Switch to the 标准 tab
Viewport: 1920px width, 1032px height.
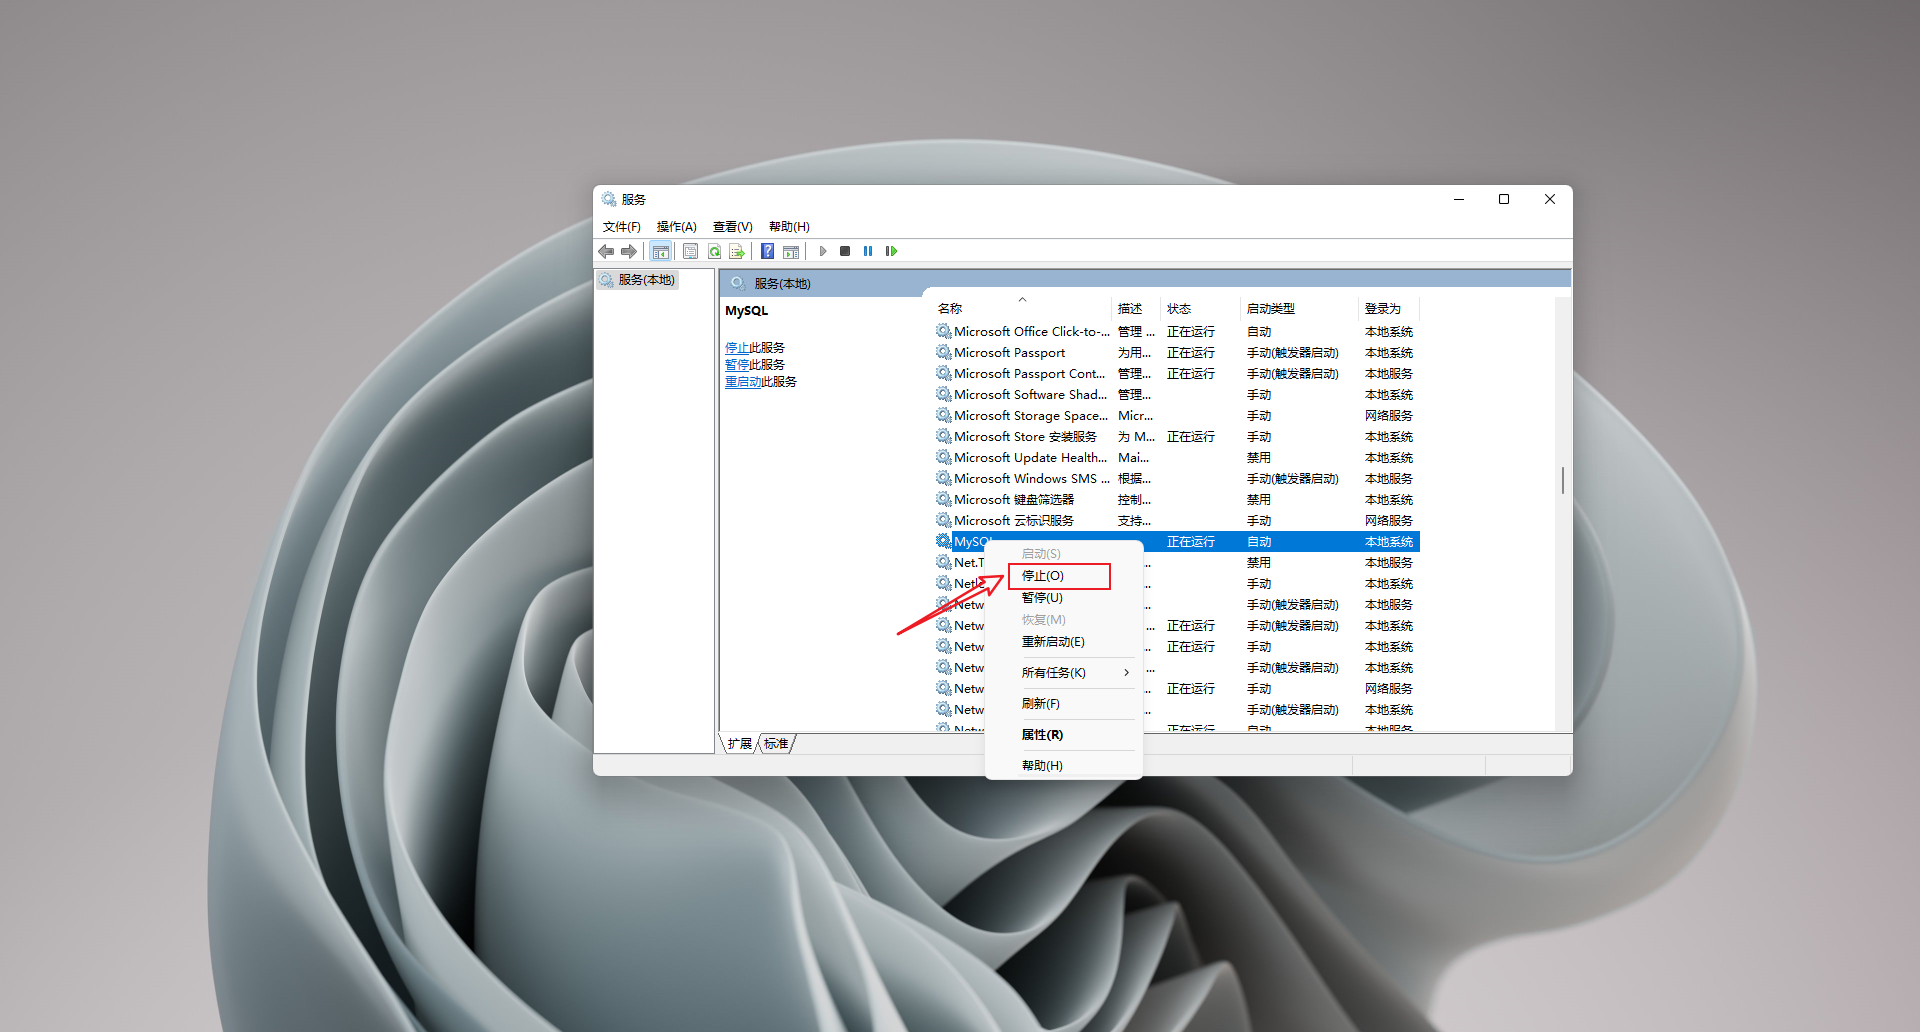(776, 744)
